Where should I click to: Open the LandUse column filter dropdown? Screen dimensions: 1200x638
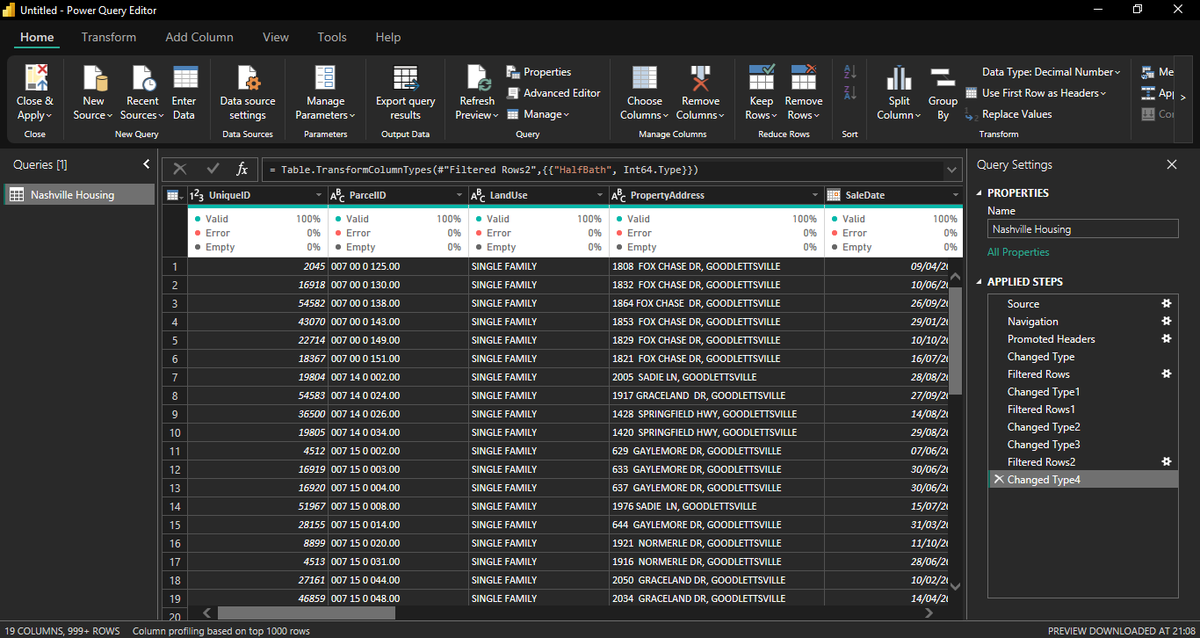599,195
